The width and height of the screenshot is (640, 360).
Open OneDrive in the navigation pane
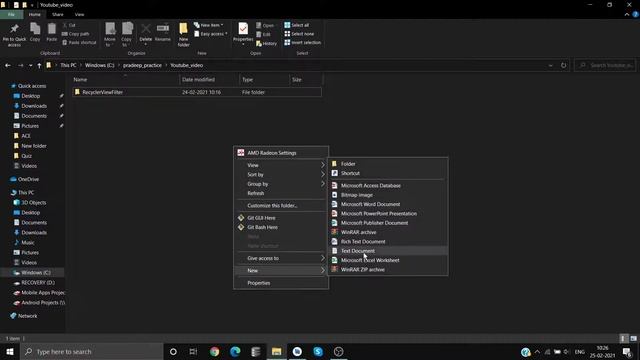(28, 179)
